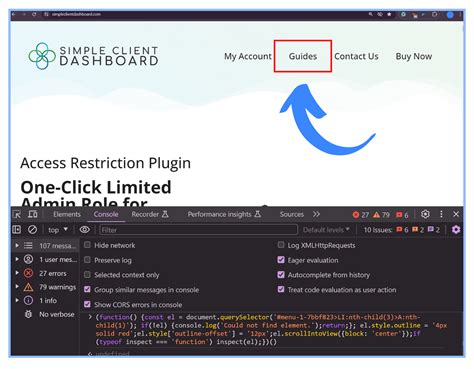Switch to the Elements tab
The height and width of the screenshot is (369, 474).
[x=67, y=214]
